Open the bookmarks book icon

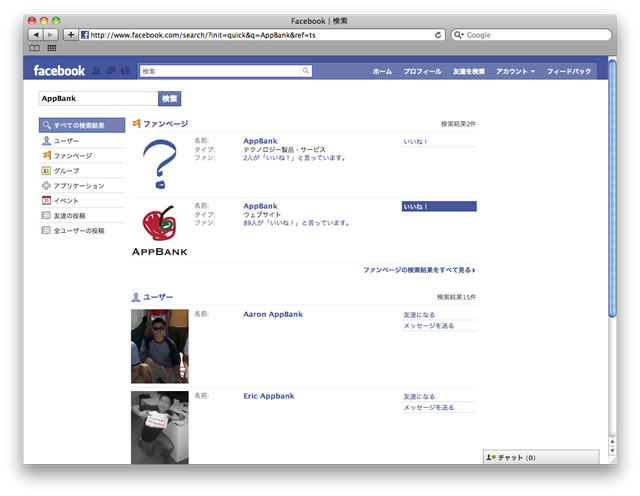34,48
